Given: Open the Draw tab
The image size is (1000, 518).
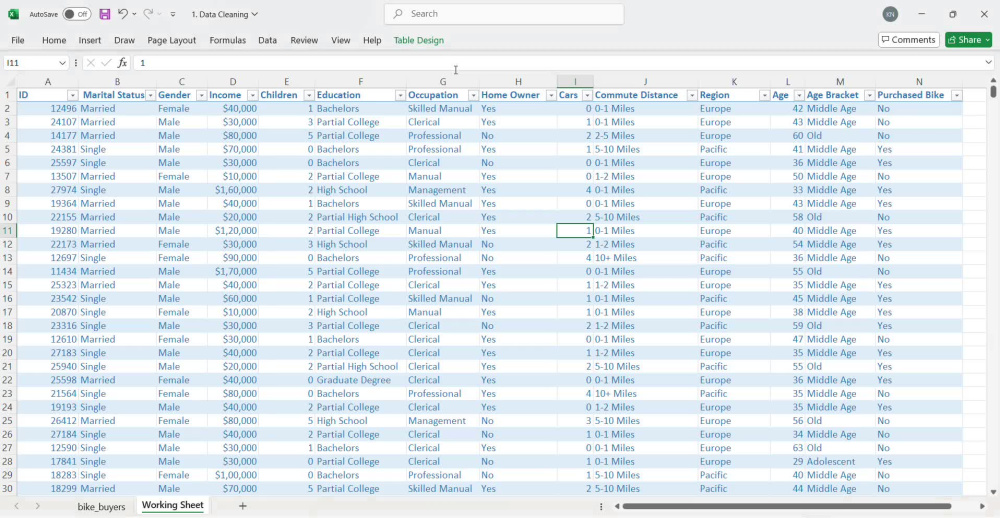Looking at the screenshot, I should (x=124, y=40).
